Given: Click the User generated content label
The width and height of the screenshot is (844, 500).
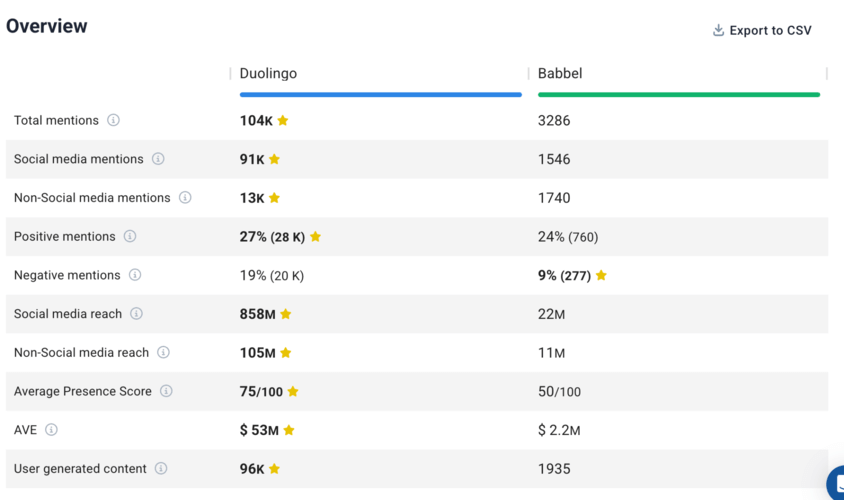Looking at the screenshot, I should (x=80, y=469).
